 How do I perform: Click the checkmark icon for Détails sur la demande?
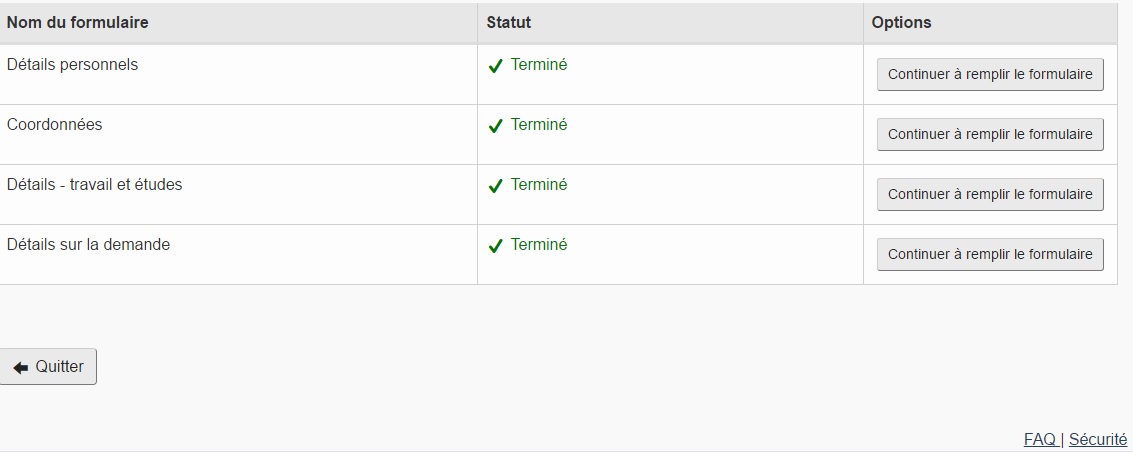coord(495,246)
